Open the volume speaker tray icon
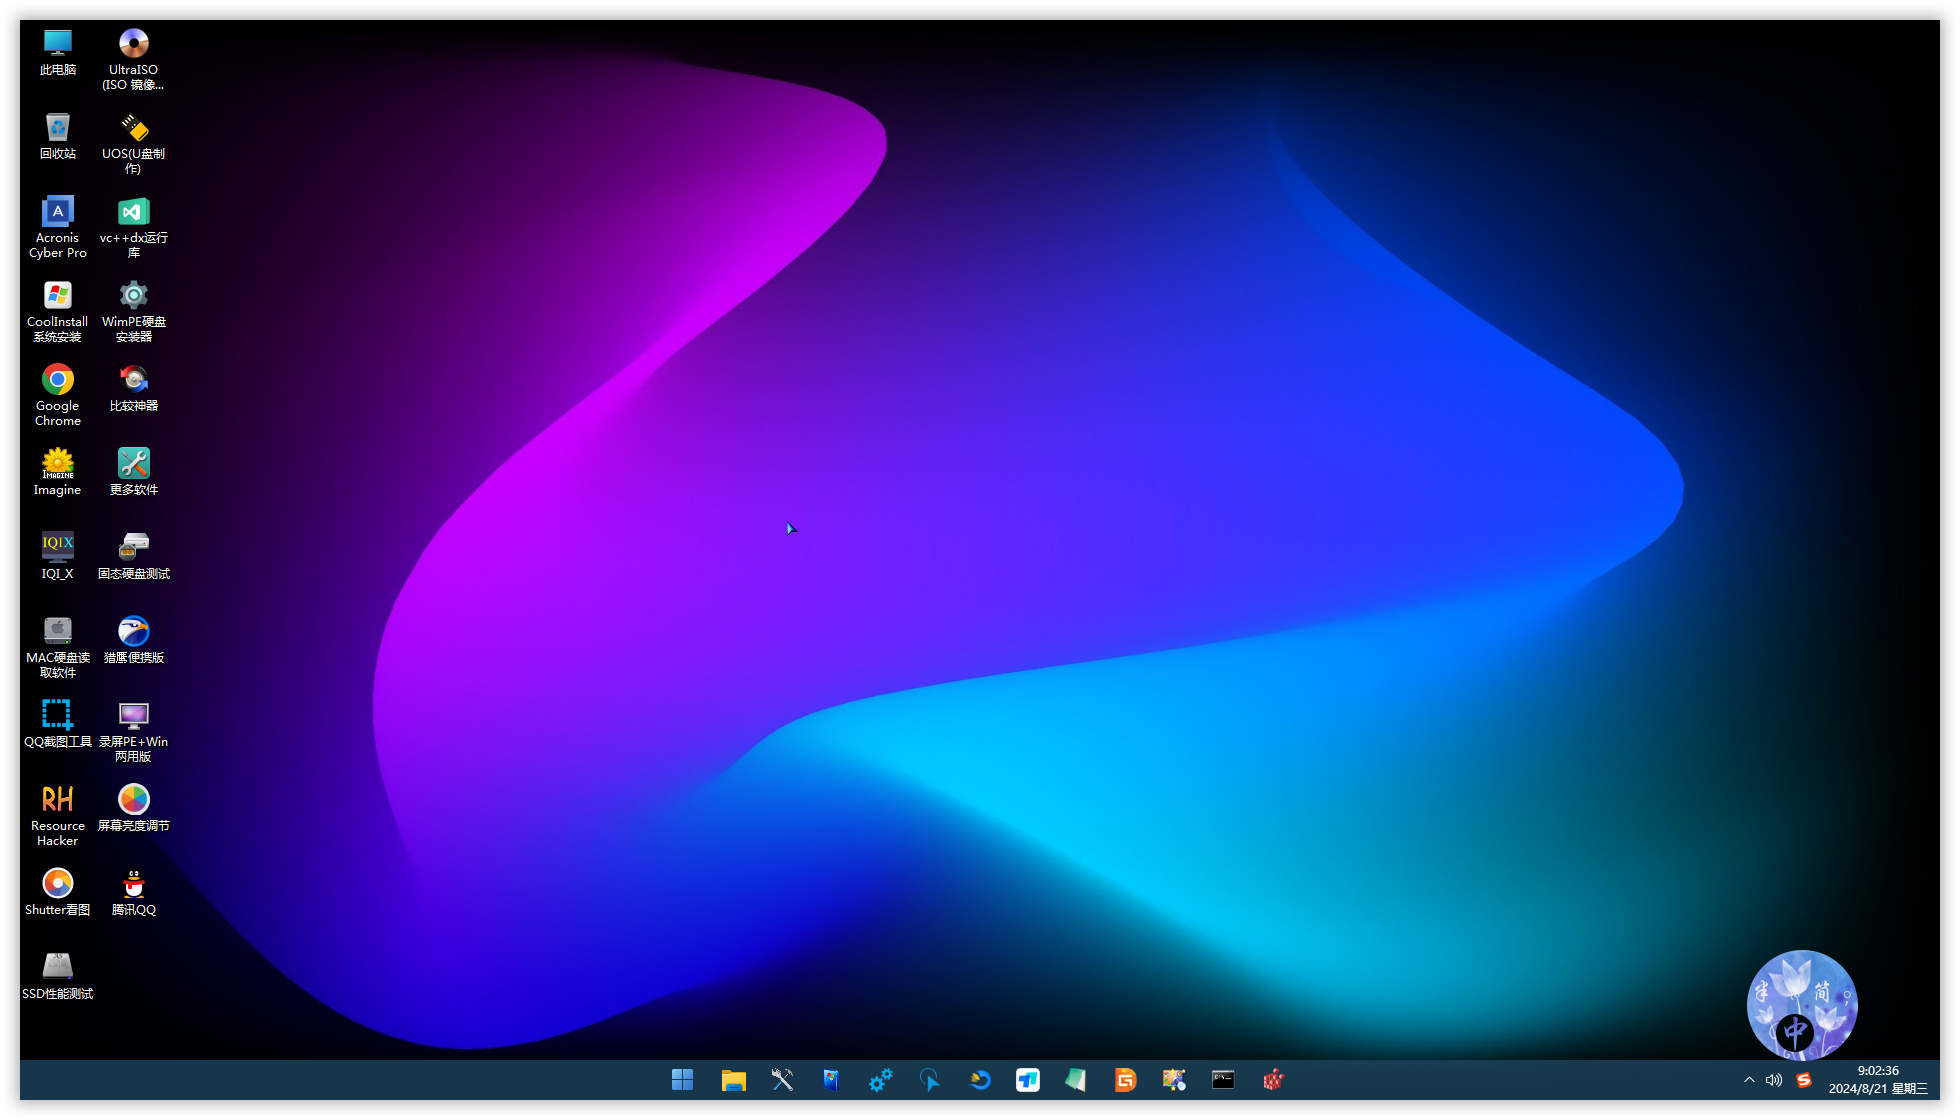The image size is (1960, 1120). (x=1774, y=1080)
